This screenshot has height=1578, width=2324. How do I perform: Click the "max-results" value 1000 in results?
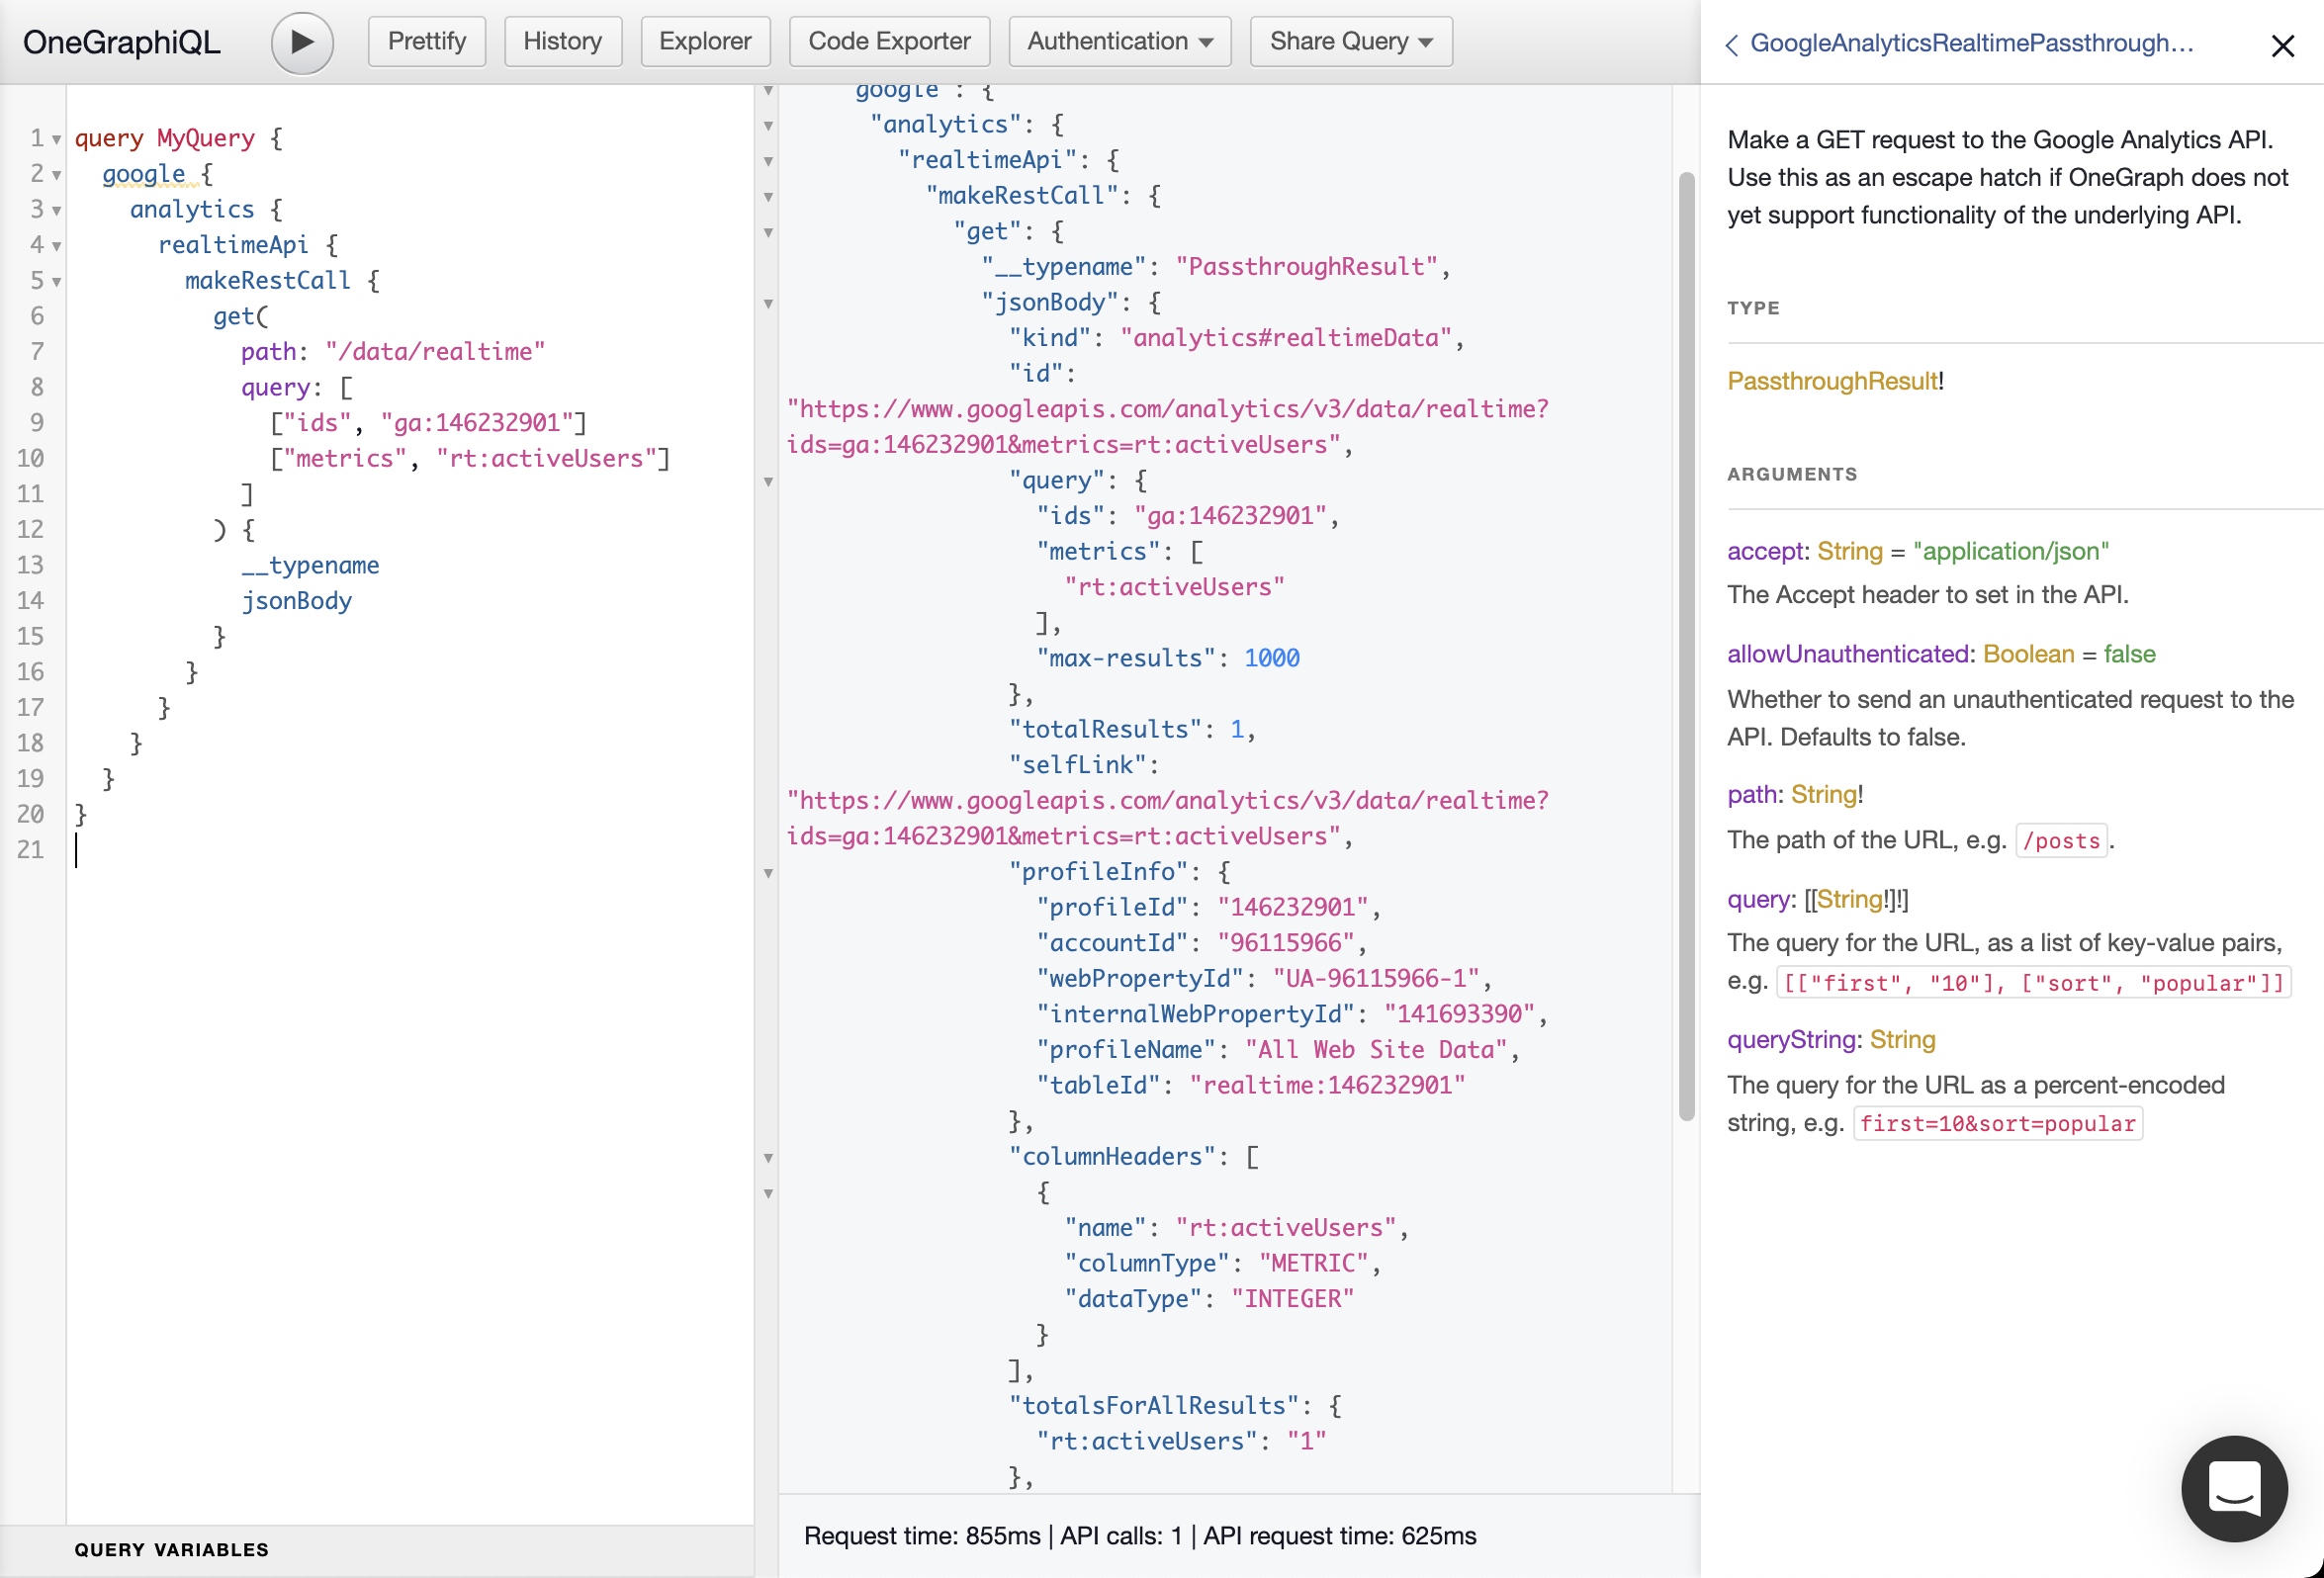(1271, 658)
